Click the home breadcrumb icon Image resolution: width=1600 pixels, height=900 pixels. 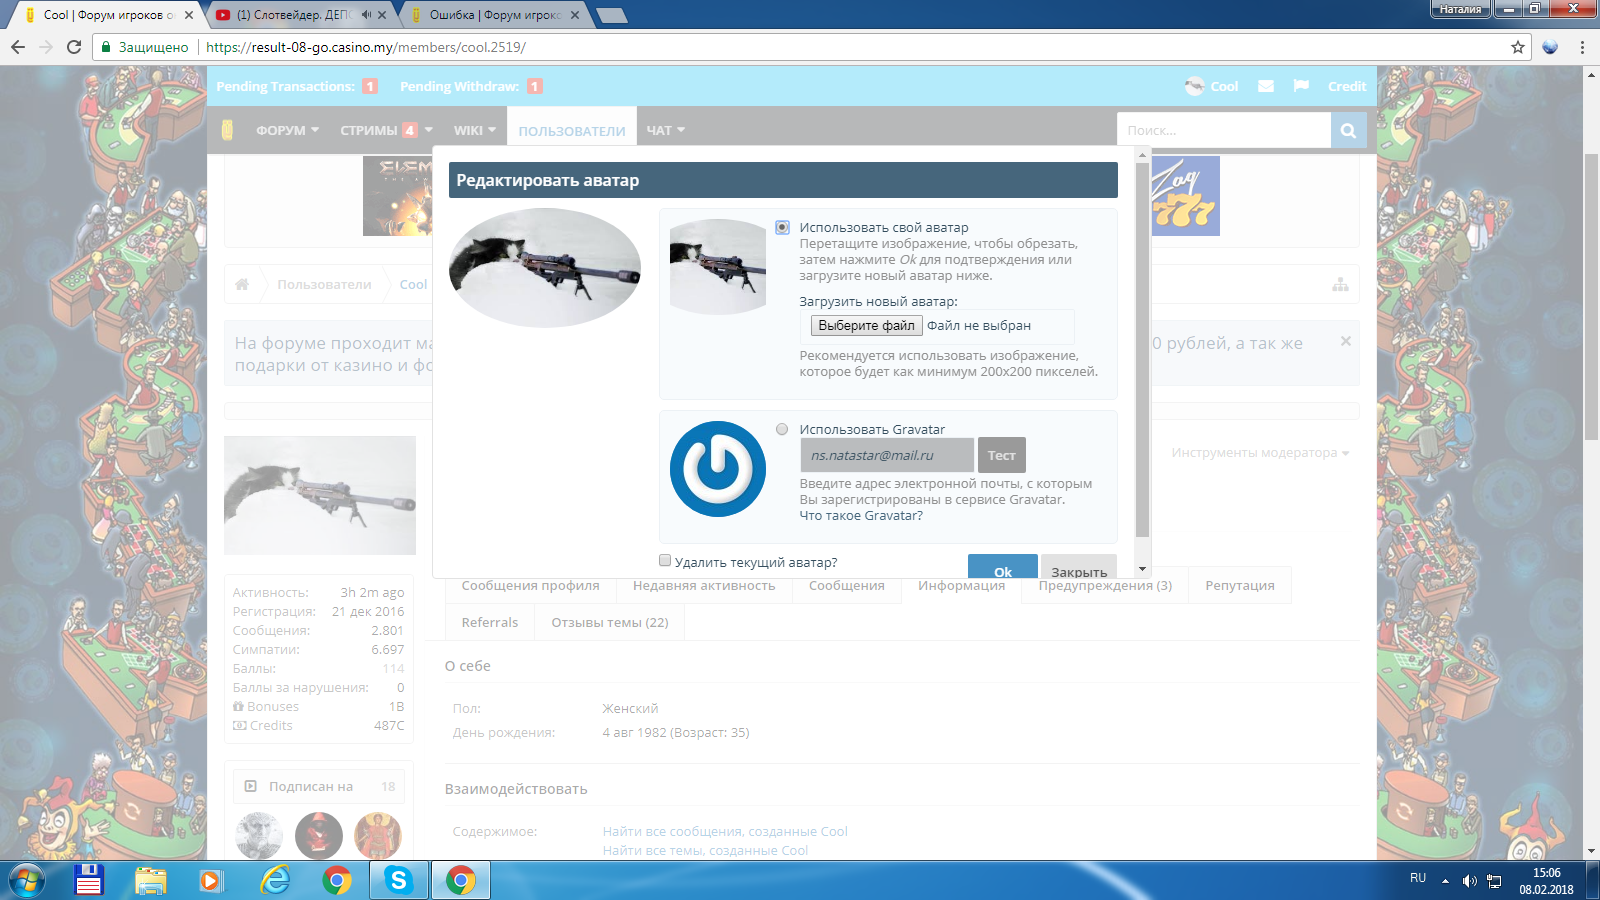point(242,284)
